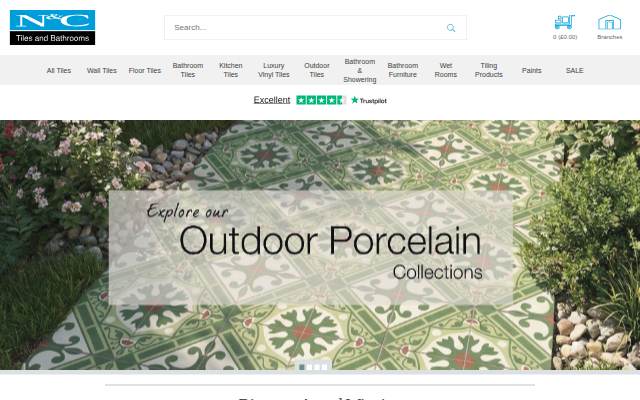Open the Luxury Vinyl Tiles menu
640x400 pixels.
pyautogui.click(x=274, y=70)
